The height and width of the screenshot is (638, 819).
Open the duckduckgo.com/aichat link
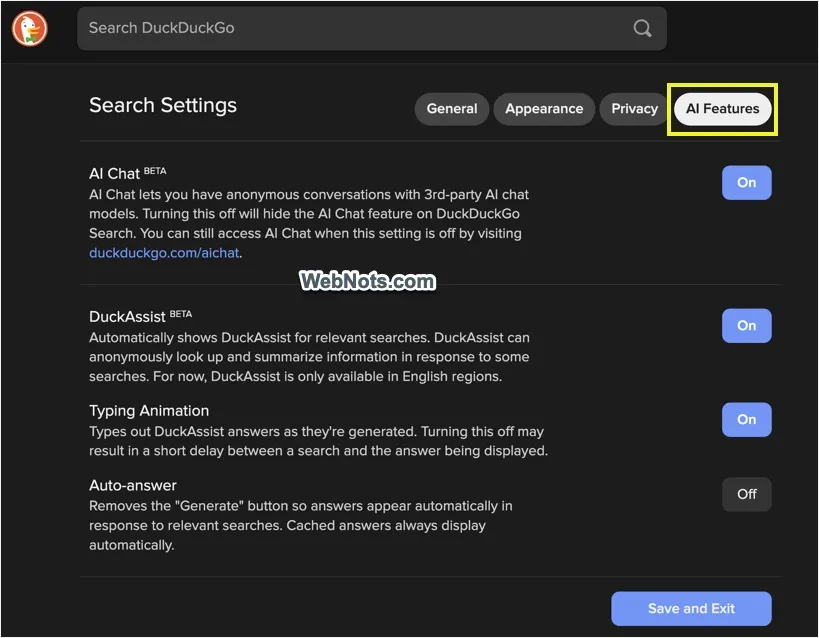pyautogui.click(x=164, y=253)
